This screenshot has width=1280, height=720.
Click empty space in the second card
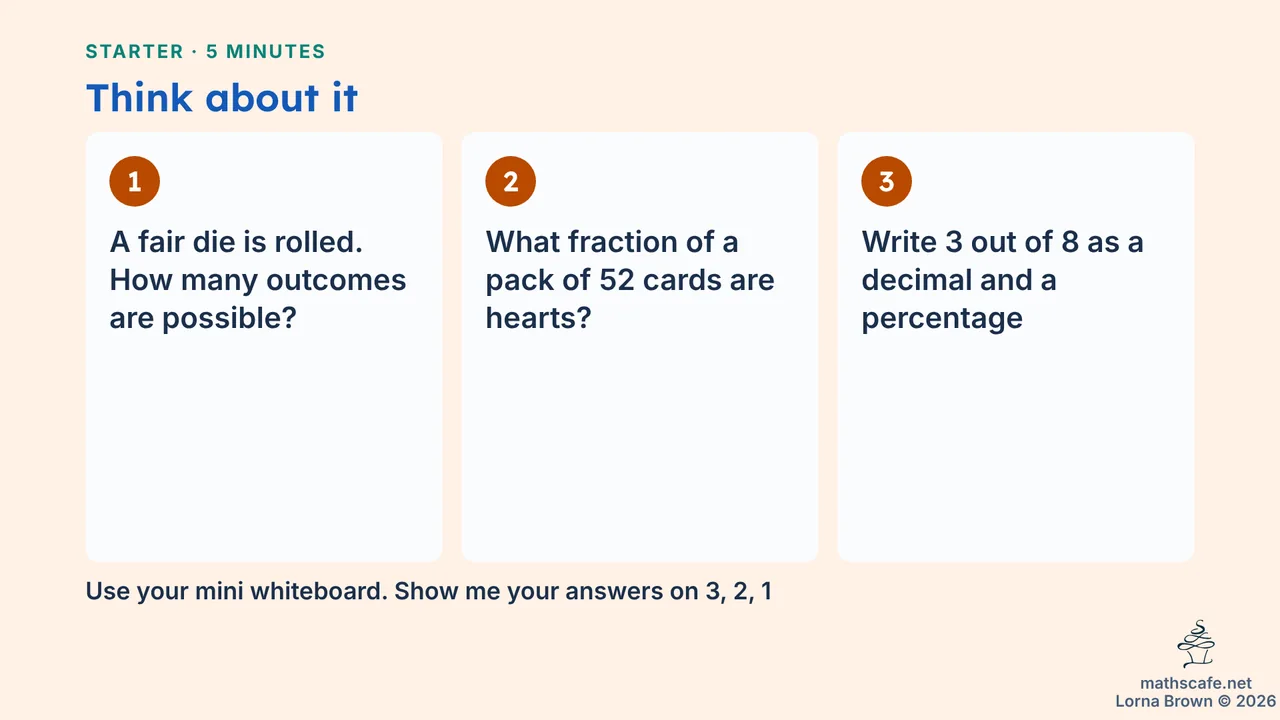tap(640, 450)
